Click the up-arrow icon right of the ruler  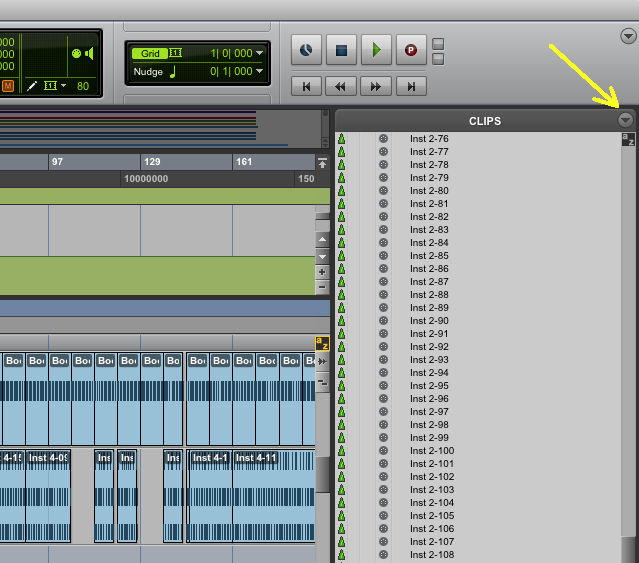tap(322, 163)
